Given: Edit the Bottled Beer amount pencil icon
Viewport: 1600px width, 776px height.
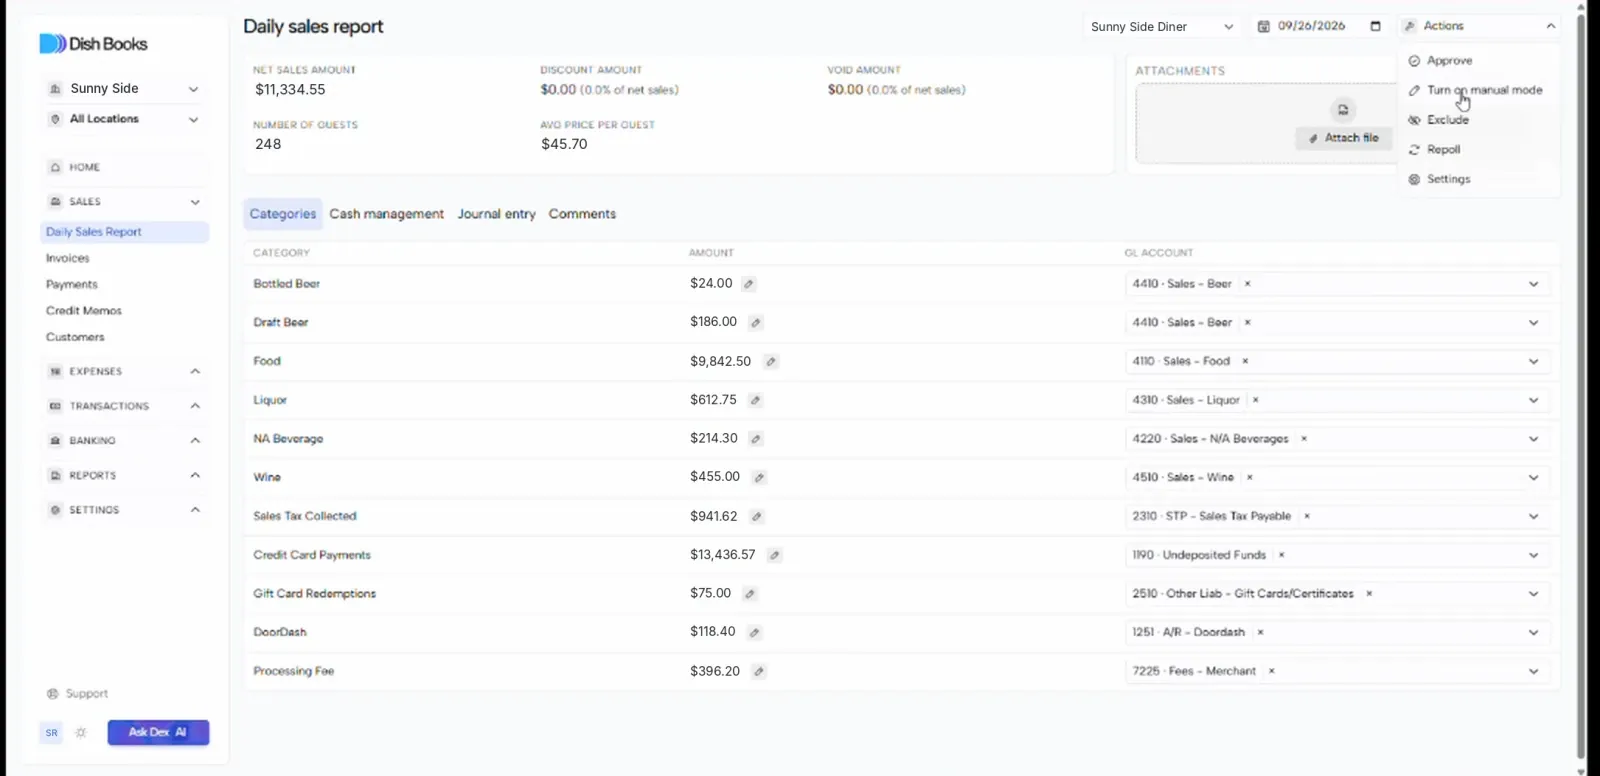Looking at the screenshot, I should [749, 284].
